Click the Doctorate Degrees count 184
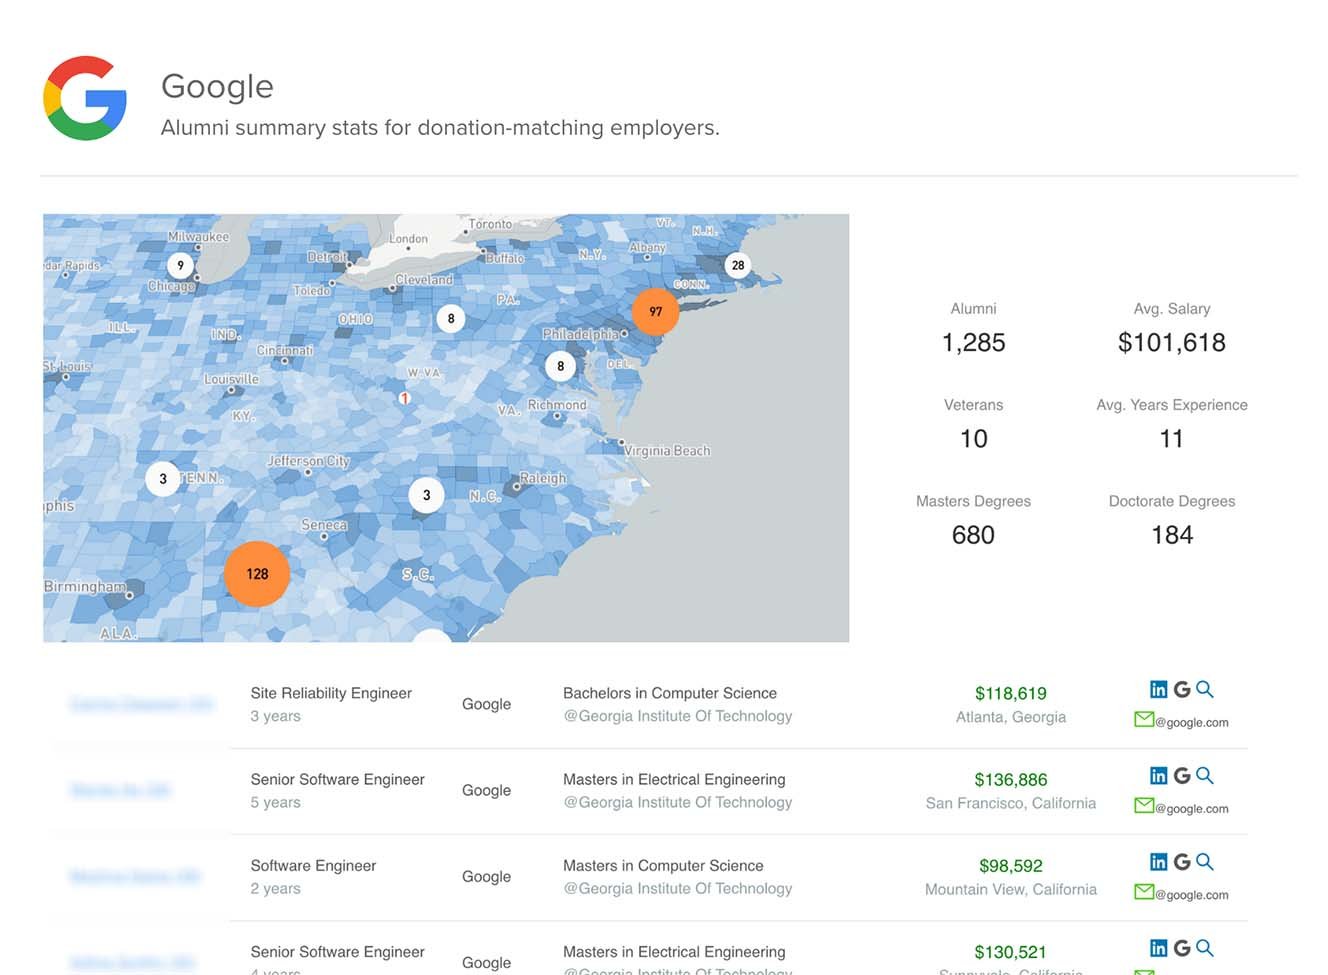The image size is (1328, 975). [1172, 535]
